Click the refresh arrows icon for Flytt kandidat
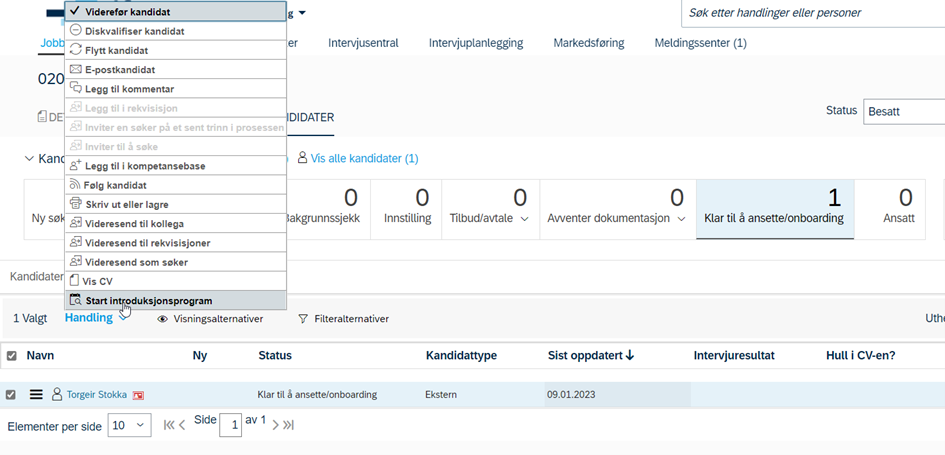The image size is (945, 455). 75,49
